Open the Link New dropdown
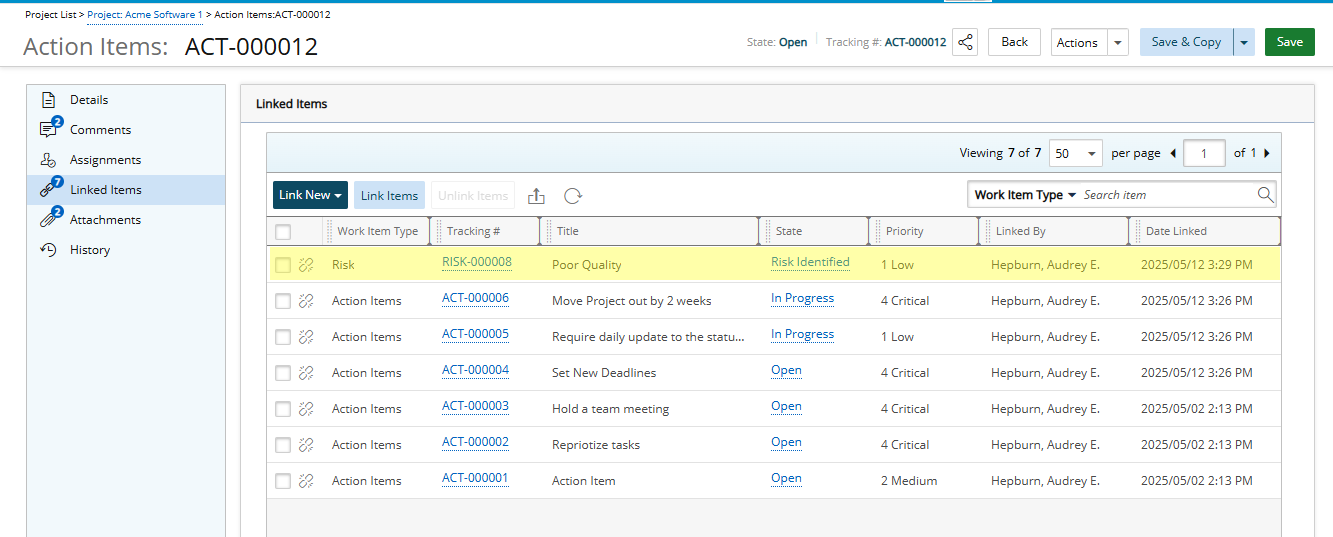1333x537 pixels. [310, 195]
